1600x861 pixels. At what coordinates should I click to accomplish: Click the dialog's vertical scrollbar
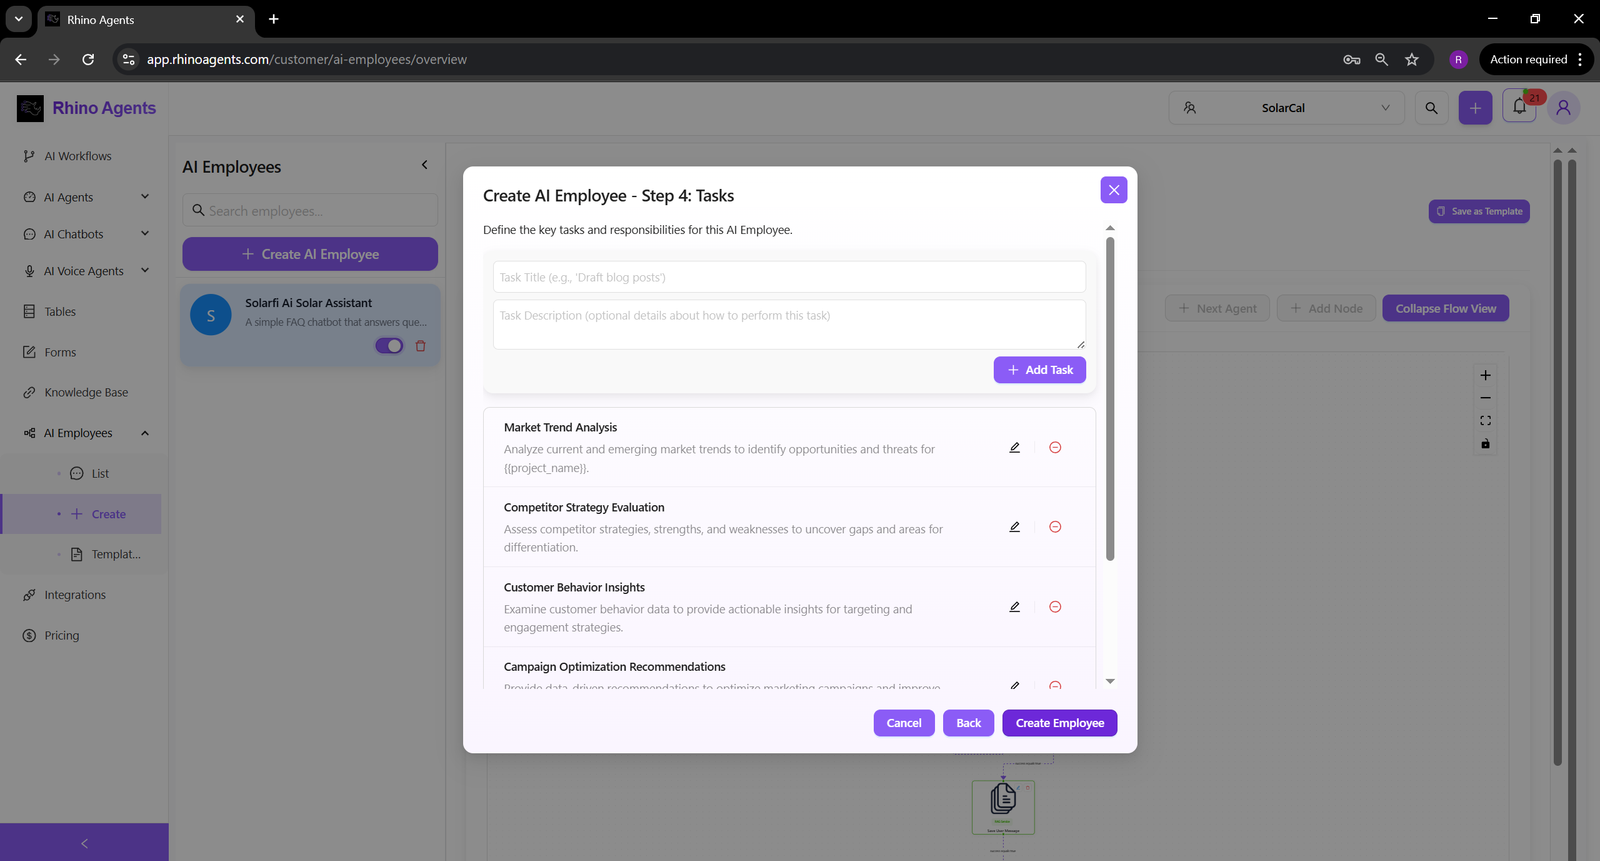[1110, 400]
